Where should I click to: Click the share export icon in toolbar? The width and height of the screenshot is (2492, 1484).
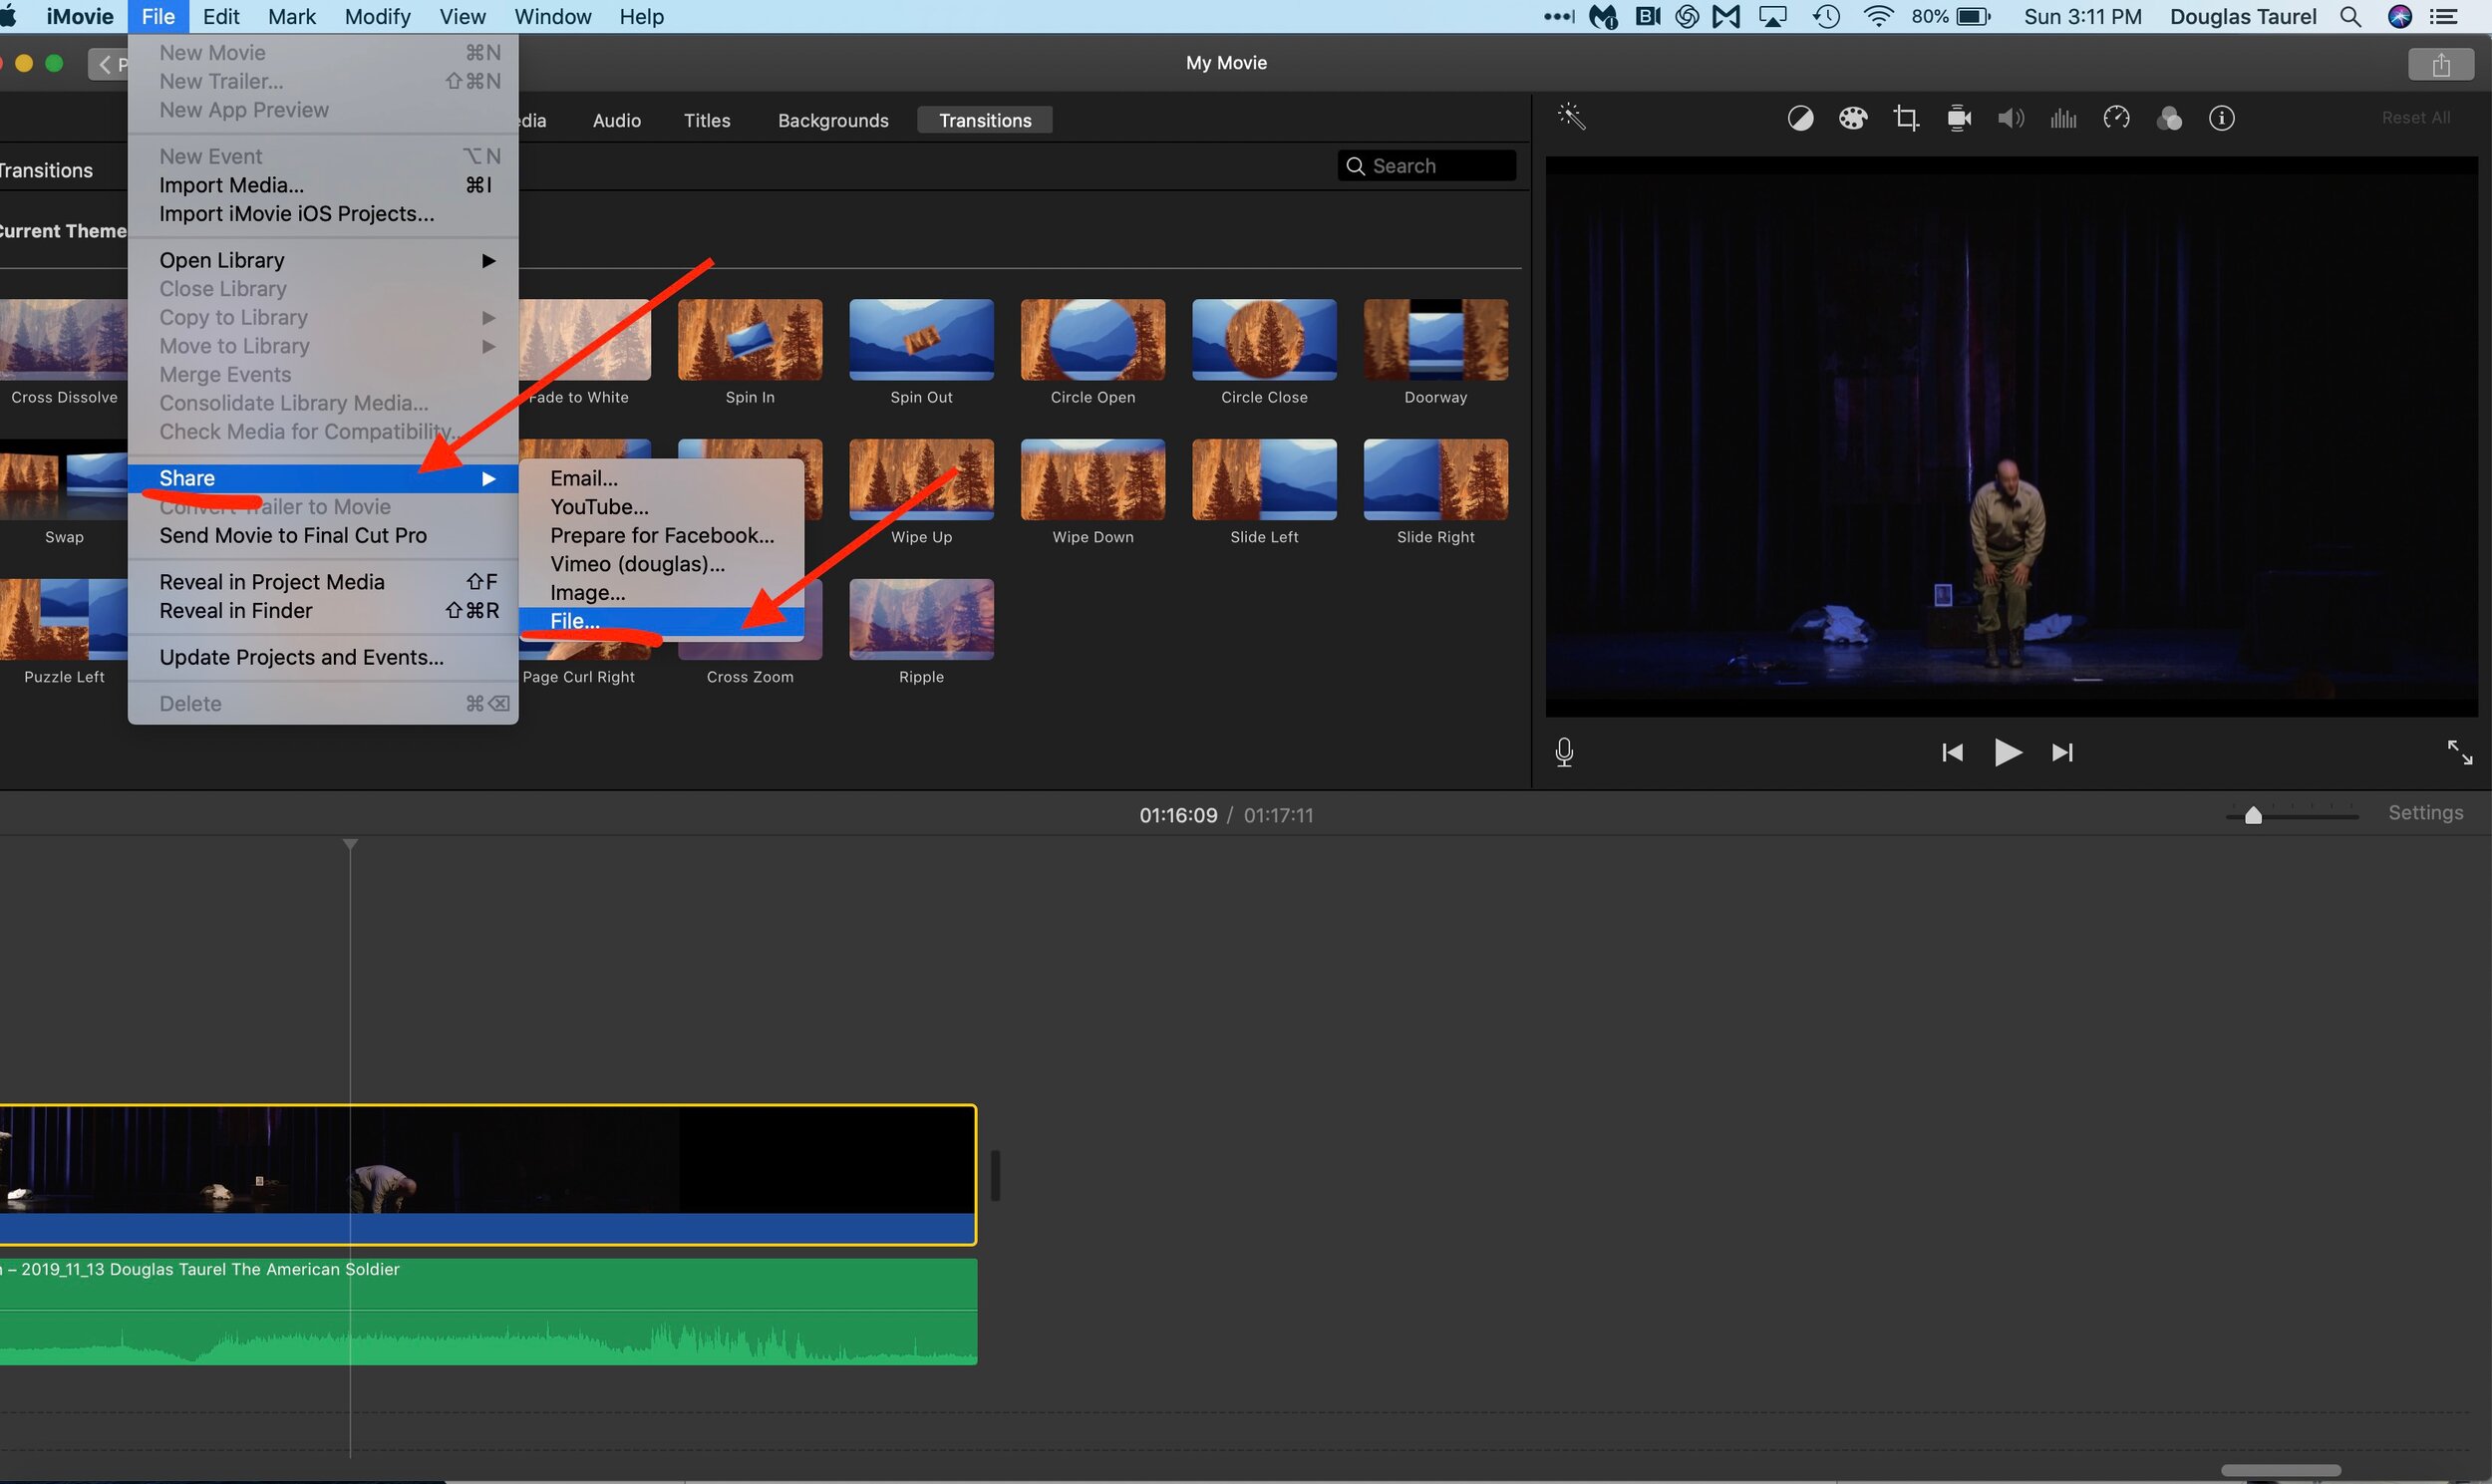(2441, 64)
